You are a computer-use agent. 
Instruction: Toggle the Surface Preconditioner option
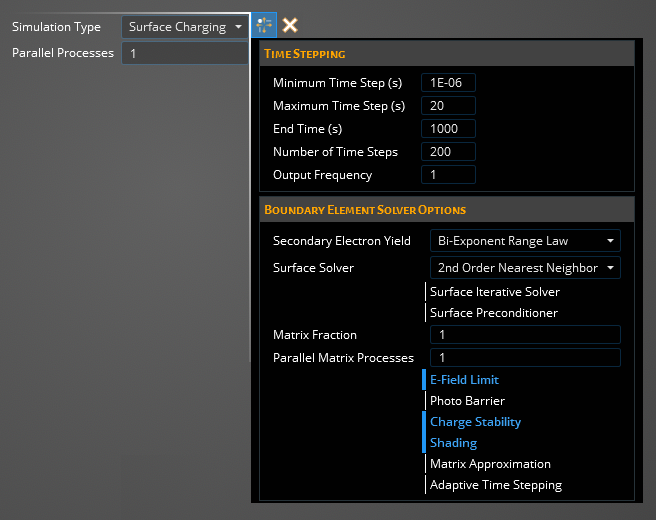coord(494,313)
